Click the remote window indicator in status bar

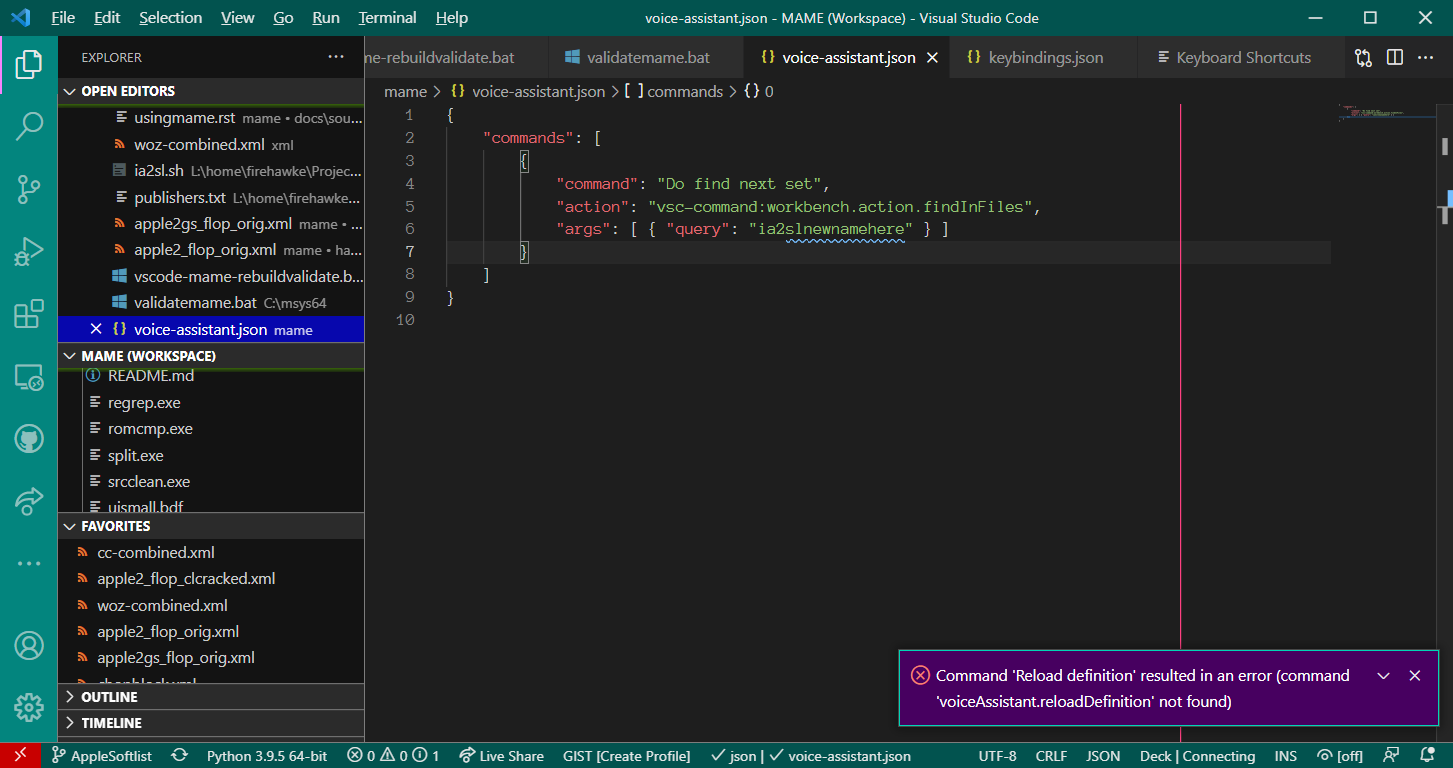tap(20, 756)
